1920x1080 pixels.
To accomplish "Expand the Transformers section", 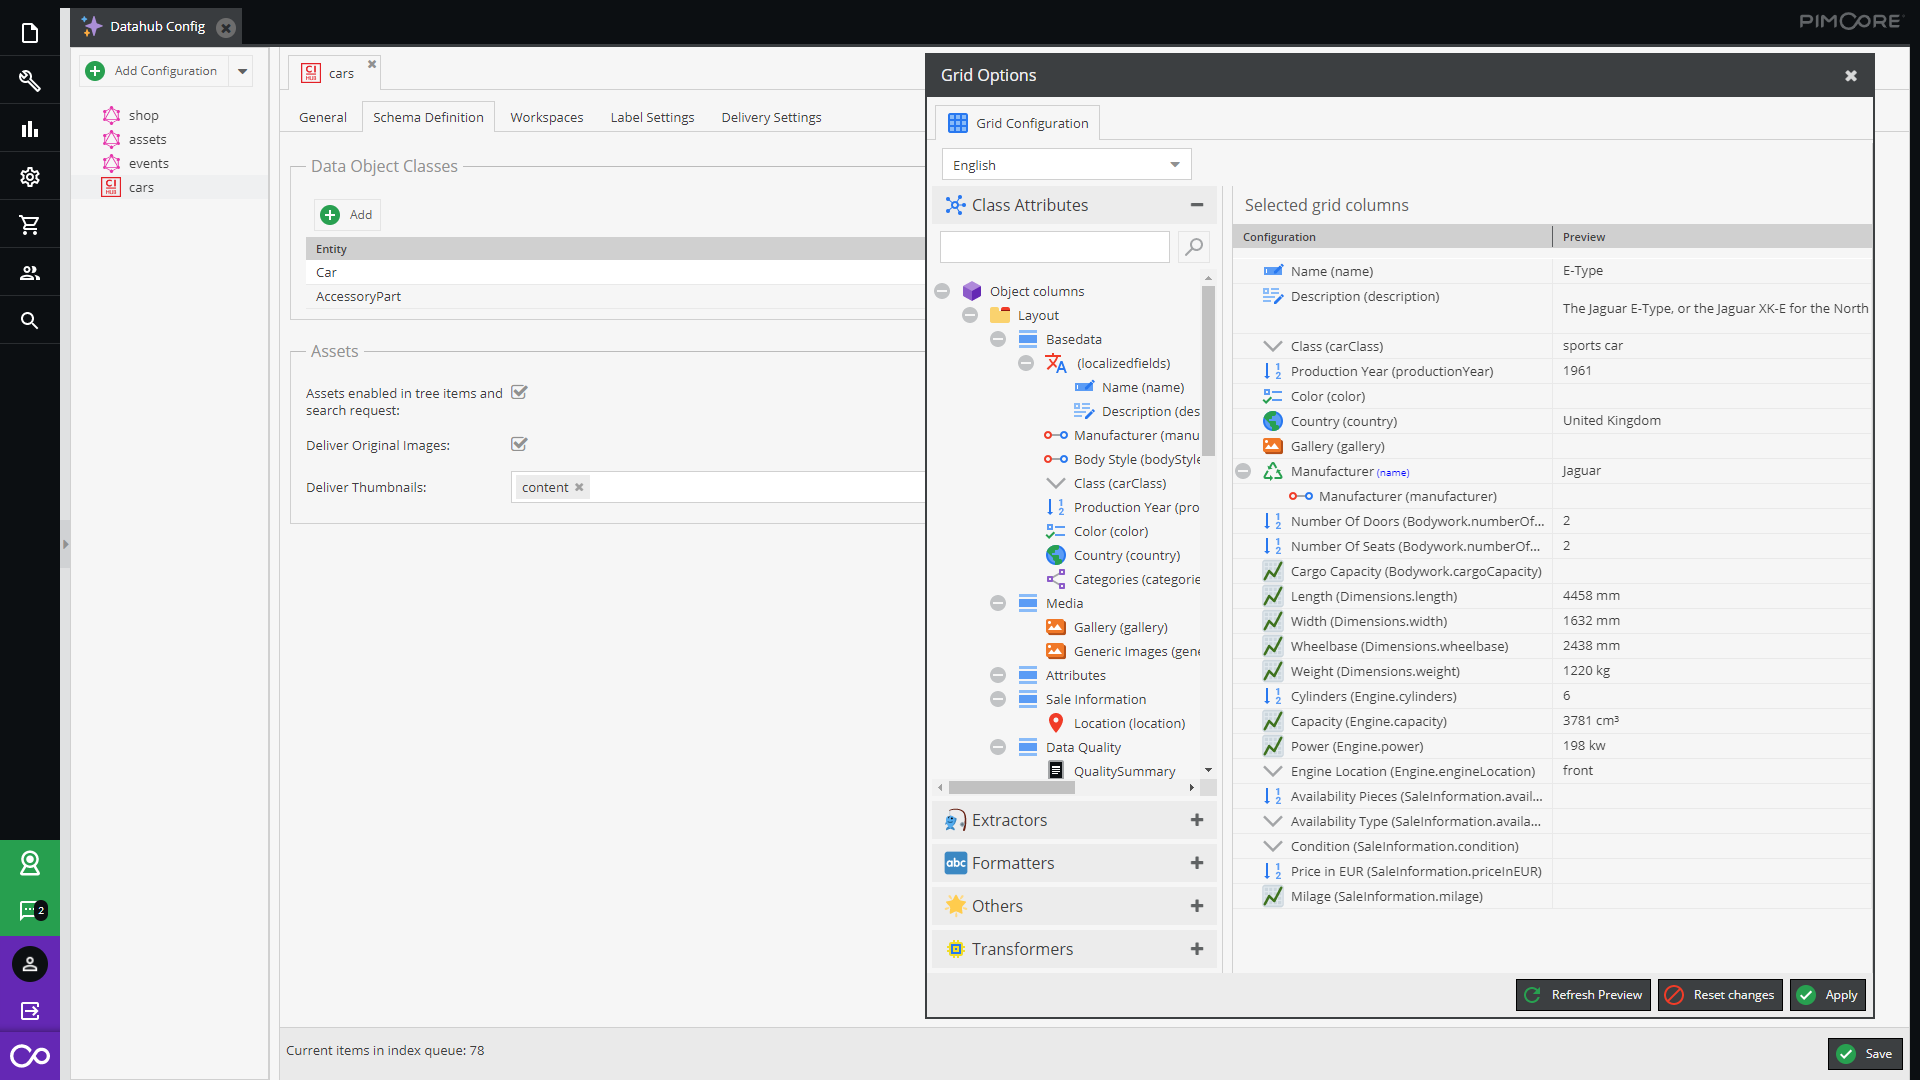I will 1196,948.
